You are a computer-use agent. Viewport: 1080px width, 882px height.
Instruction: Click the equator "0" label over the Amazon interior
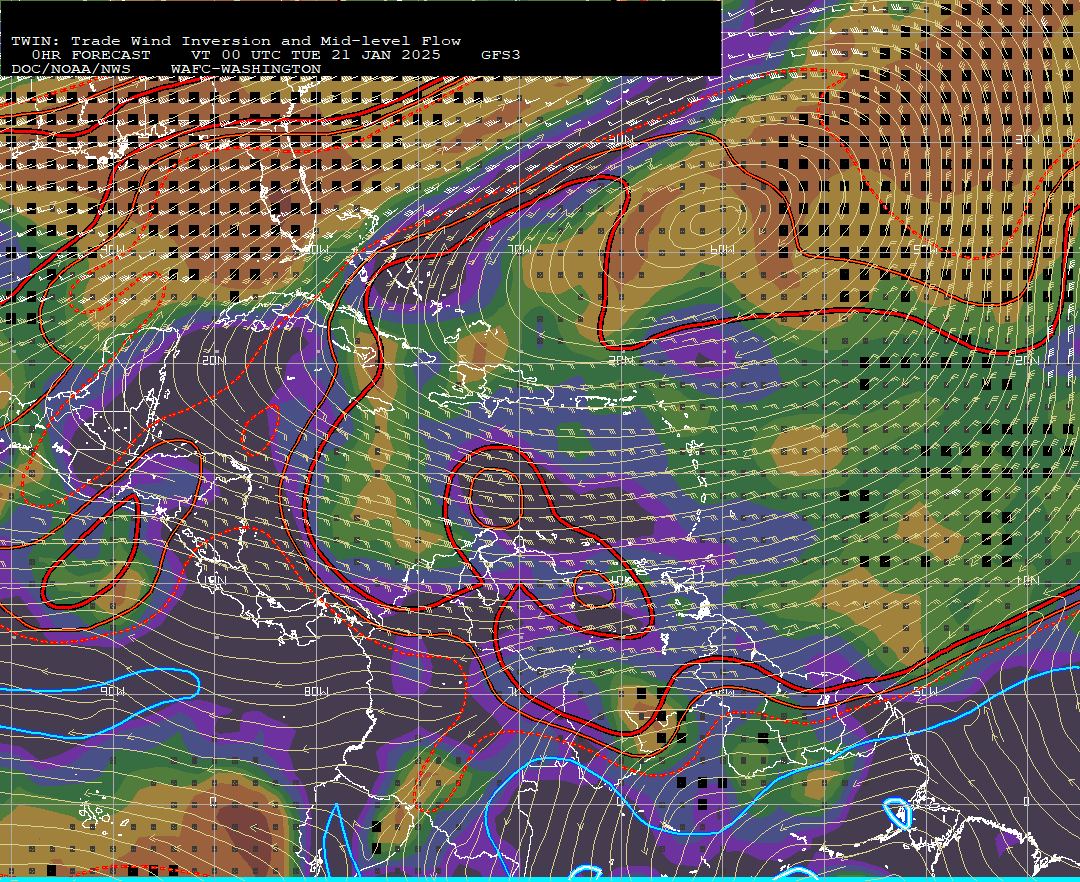click(x=621, y=801)
